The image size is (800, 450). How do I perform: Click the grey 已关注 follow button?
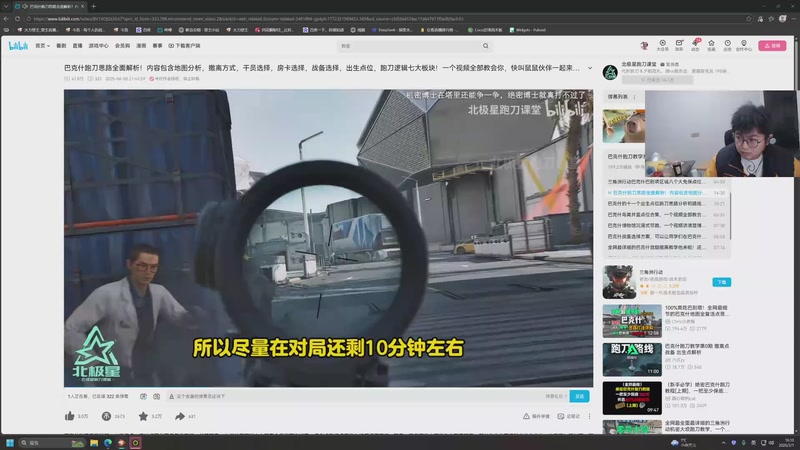click(657, 80)
